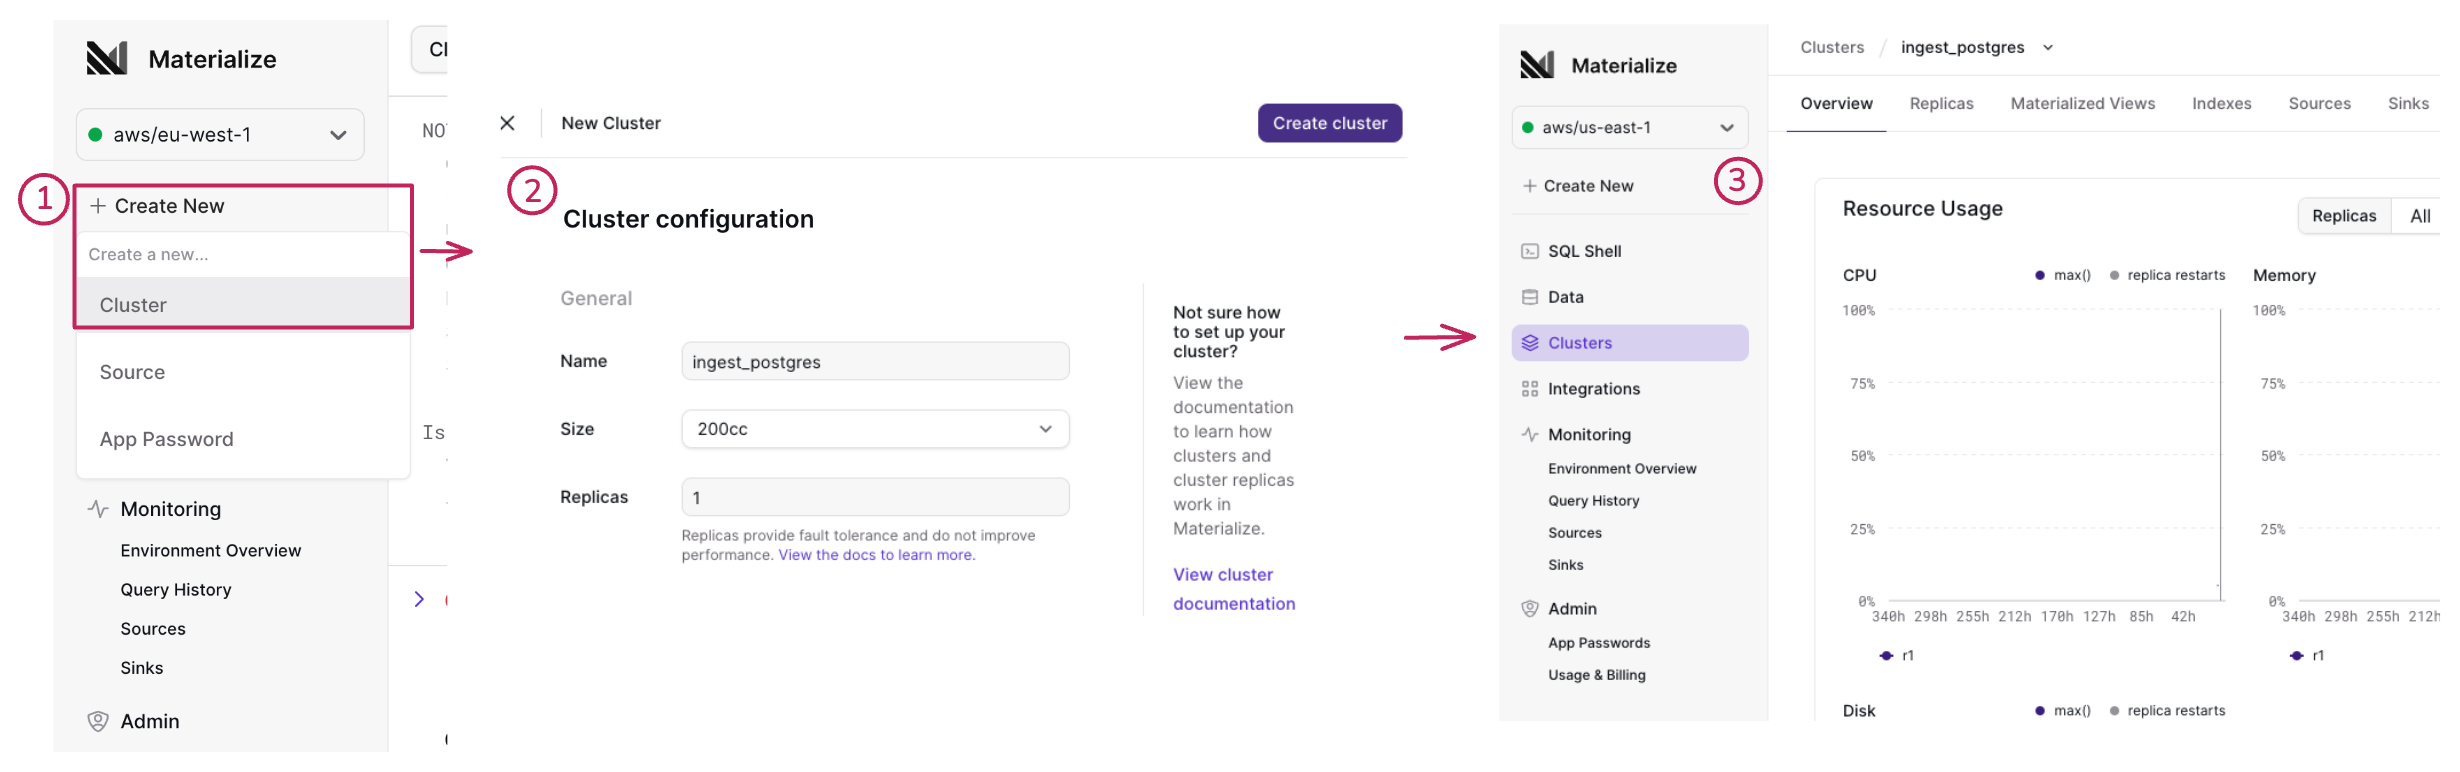This screenshot has height=772, width=2460.
Task: Close the New Cluster dialog with X
Action: pos(507,123)
